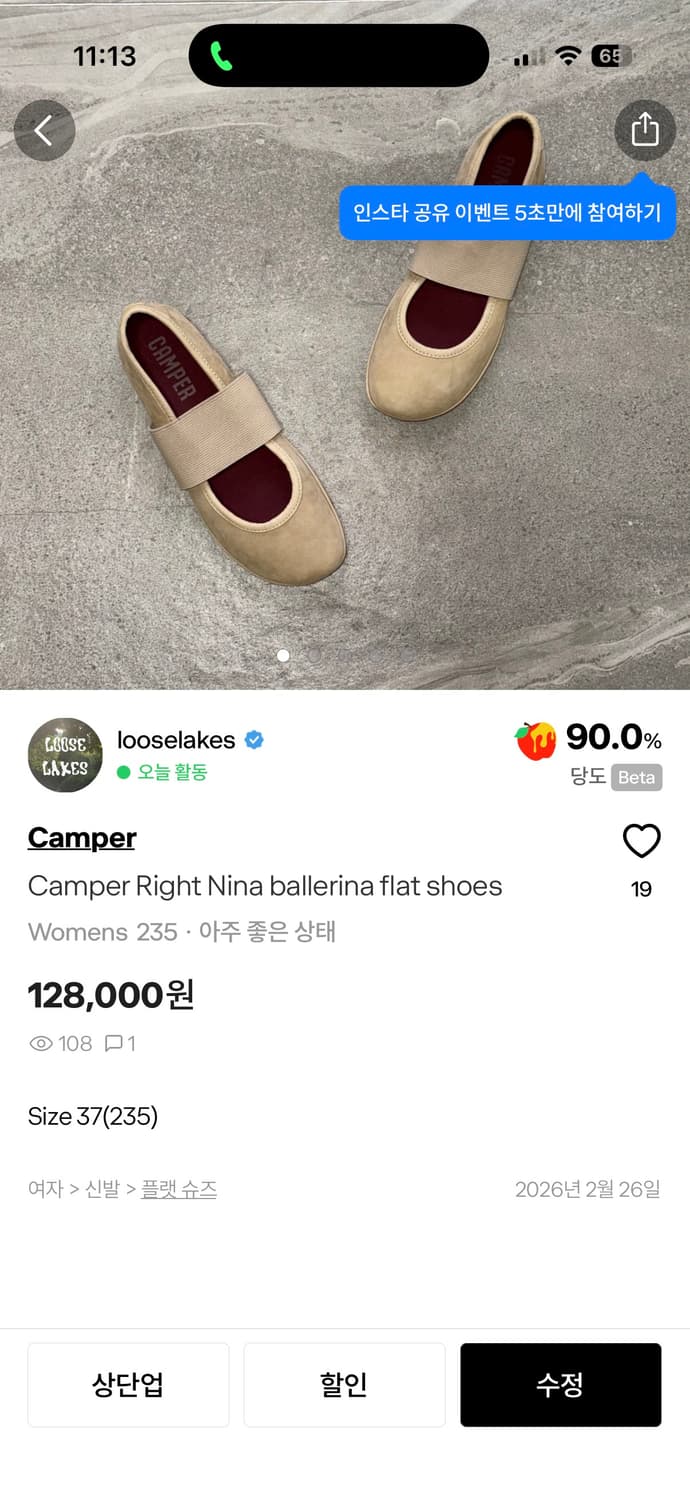Go back using the back arrow icon
Image resolution: width=690 pixels, height=1500 pixels.
(44, 128)
